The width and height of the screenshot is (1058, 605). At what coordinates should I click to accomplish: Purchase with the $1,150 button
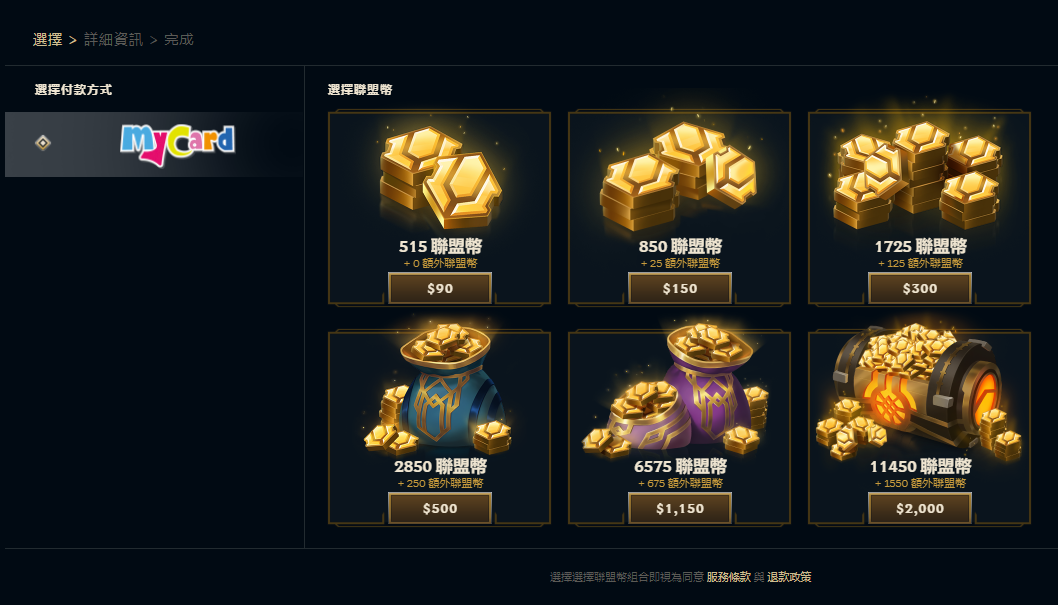point(679,509)
